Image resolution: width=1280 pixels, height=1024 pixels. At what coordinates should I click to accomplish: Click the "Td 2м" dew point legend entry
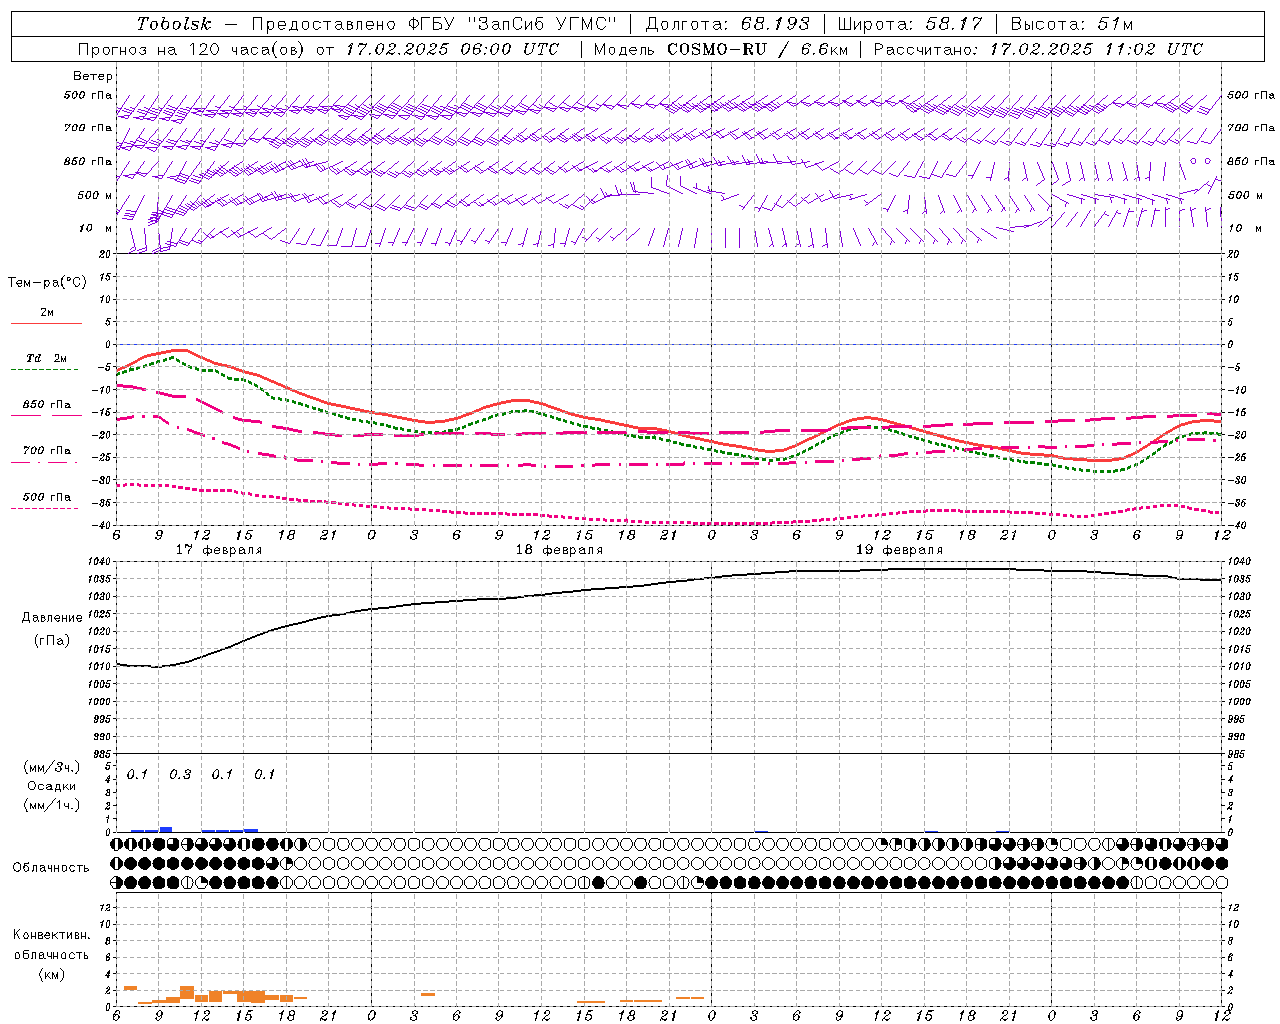47,358
